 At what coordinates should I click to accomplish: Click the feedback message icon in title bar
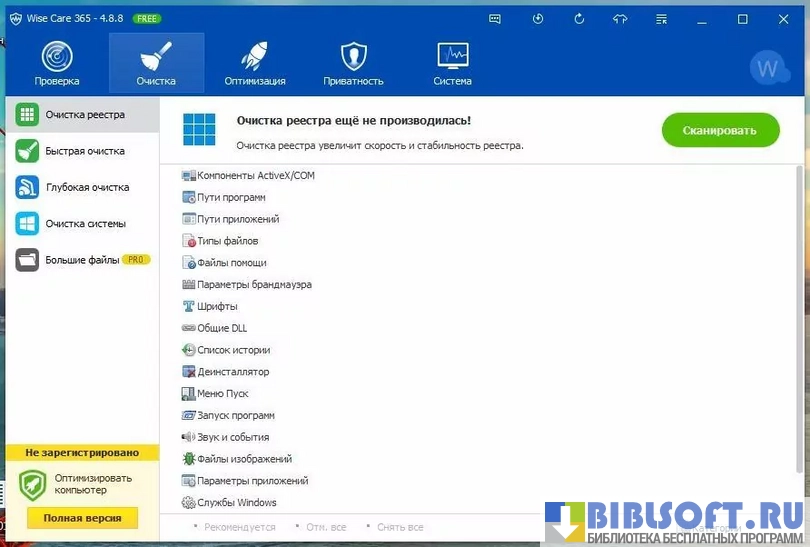point(495,19)
